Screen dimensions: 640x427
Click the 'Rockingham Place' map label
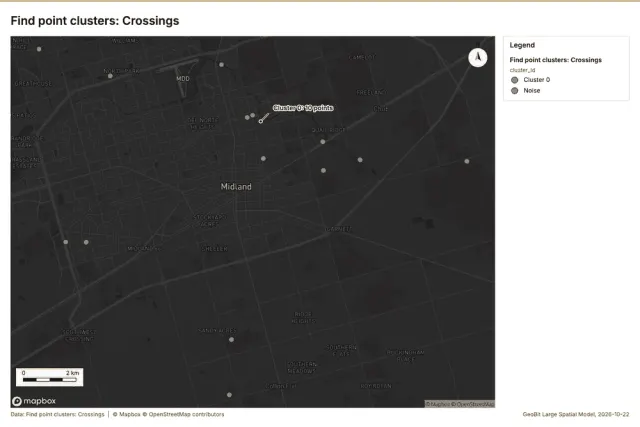[x=406, y=356]
